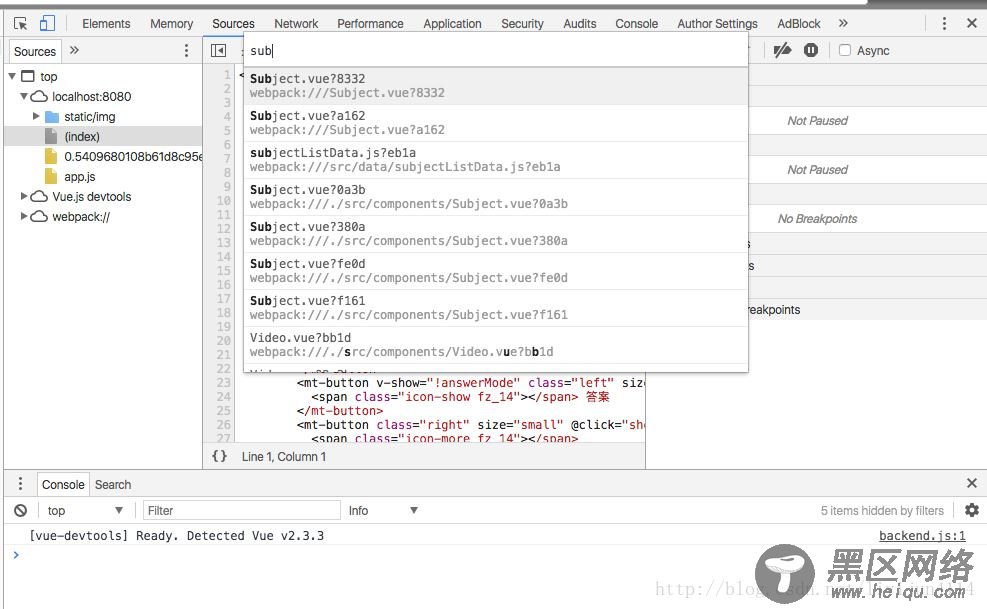
Task: Open more DevTools tabs chevron
Action: click(x=843, y=23)
